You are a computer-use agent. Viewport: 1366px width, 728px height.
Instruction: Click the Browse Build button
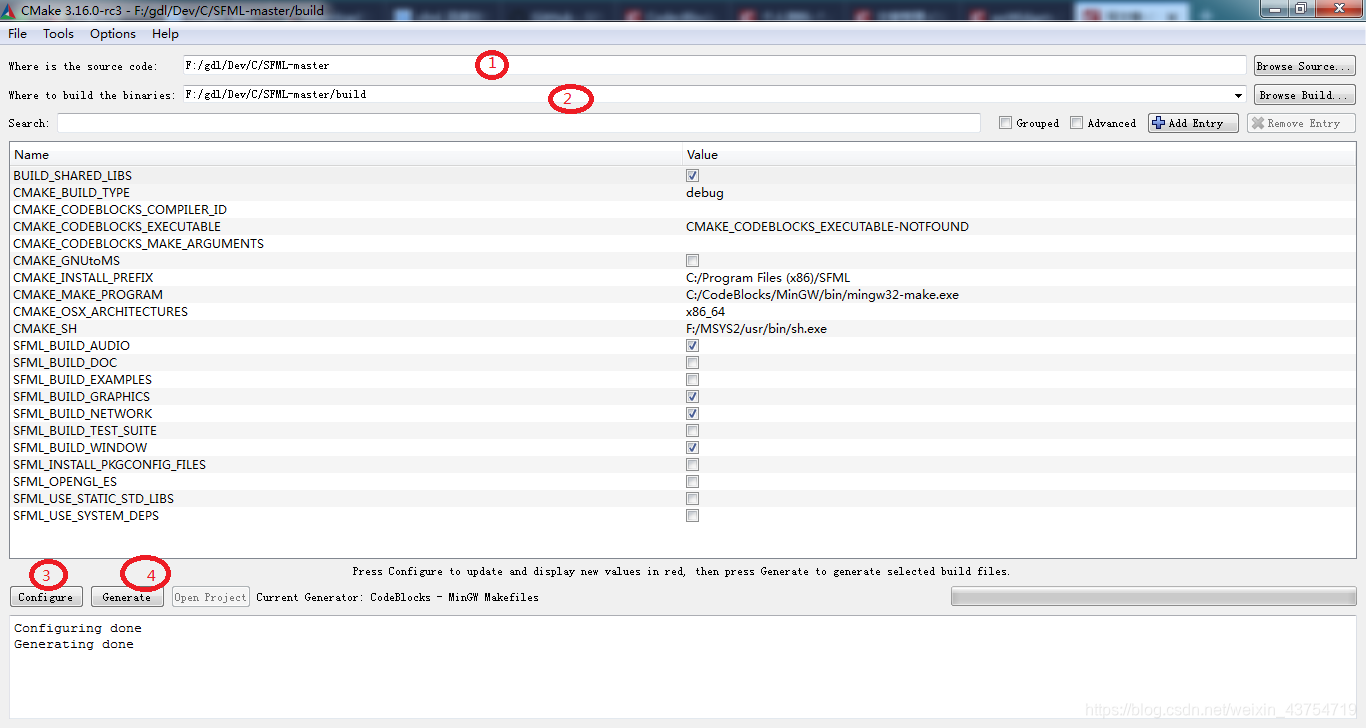(1305, 95)
